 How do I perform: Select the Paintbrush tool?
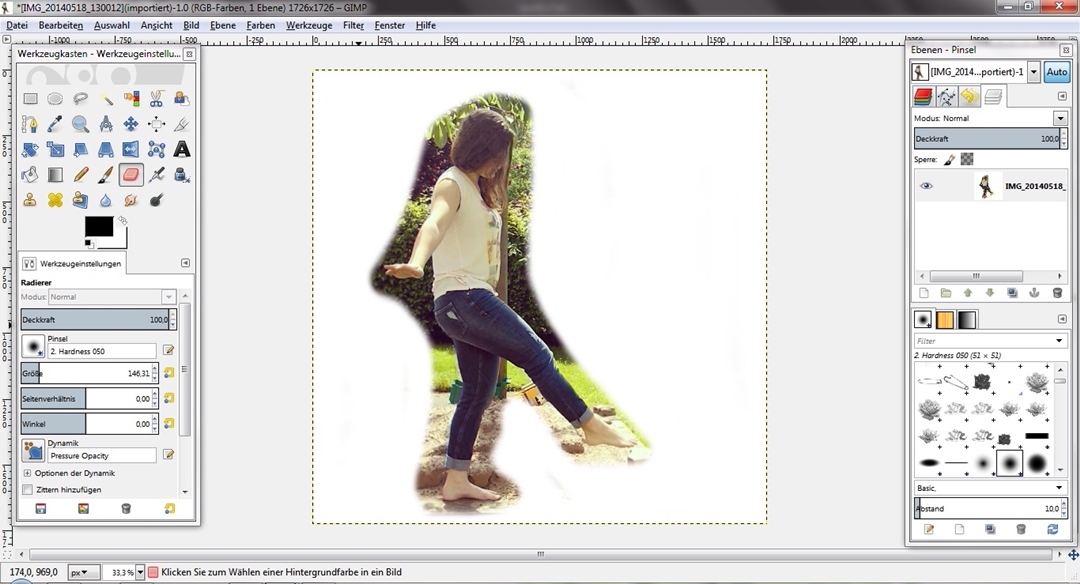coord(106,175)
